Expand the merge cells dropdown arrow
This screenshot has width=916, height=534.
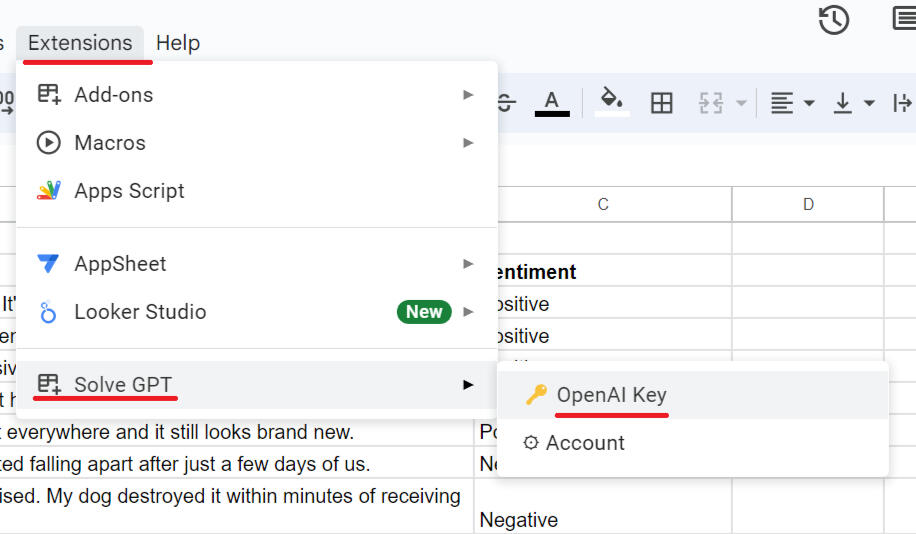click(741, 103)
